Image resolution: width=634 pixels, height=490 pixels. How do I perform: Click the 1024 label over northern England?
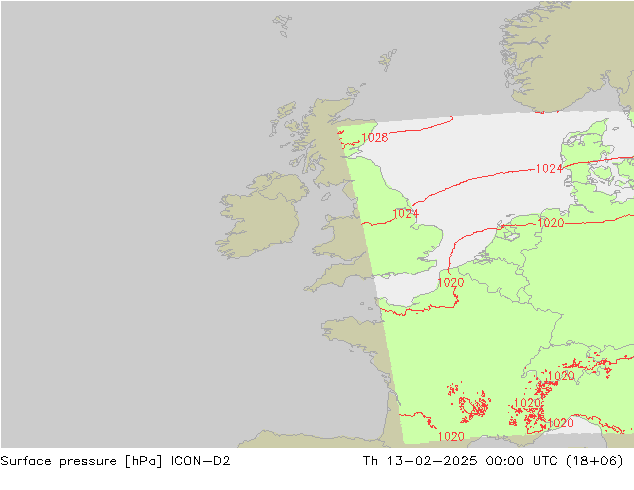click(406, 213)
